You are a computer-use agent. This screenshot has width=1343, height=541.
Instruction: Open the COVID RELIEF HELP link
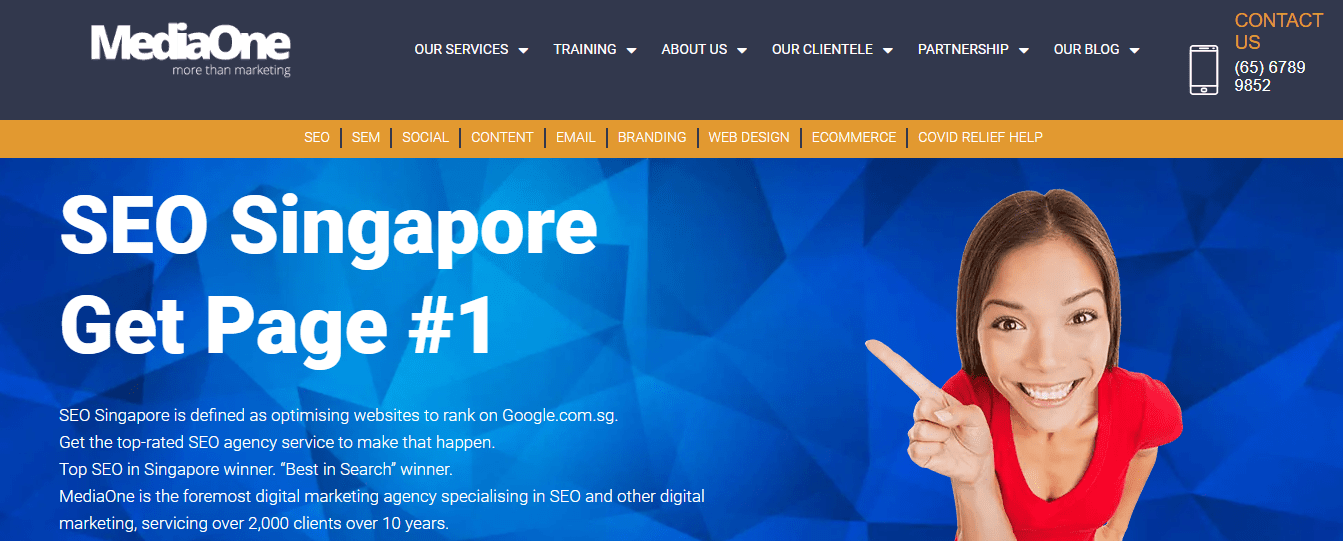click(980, 137)
